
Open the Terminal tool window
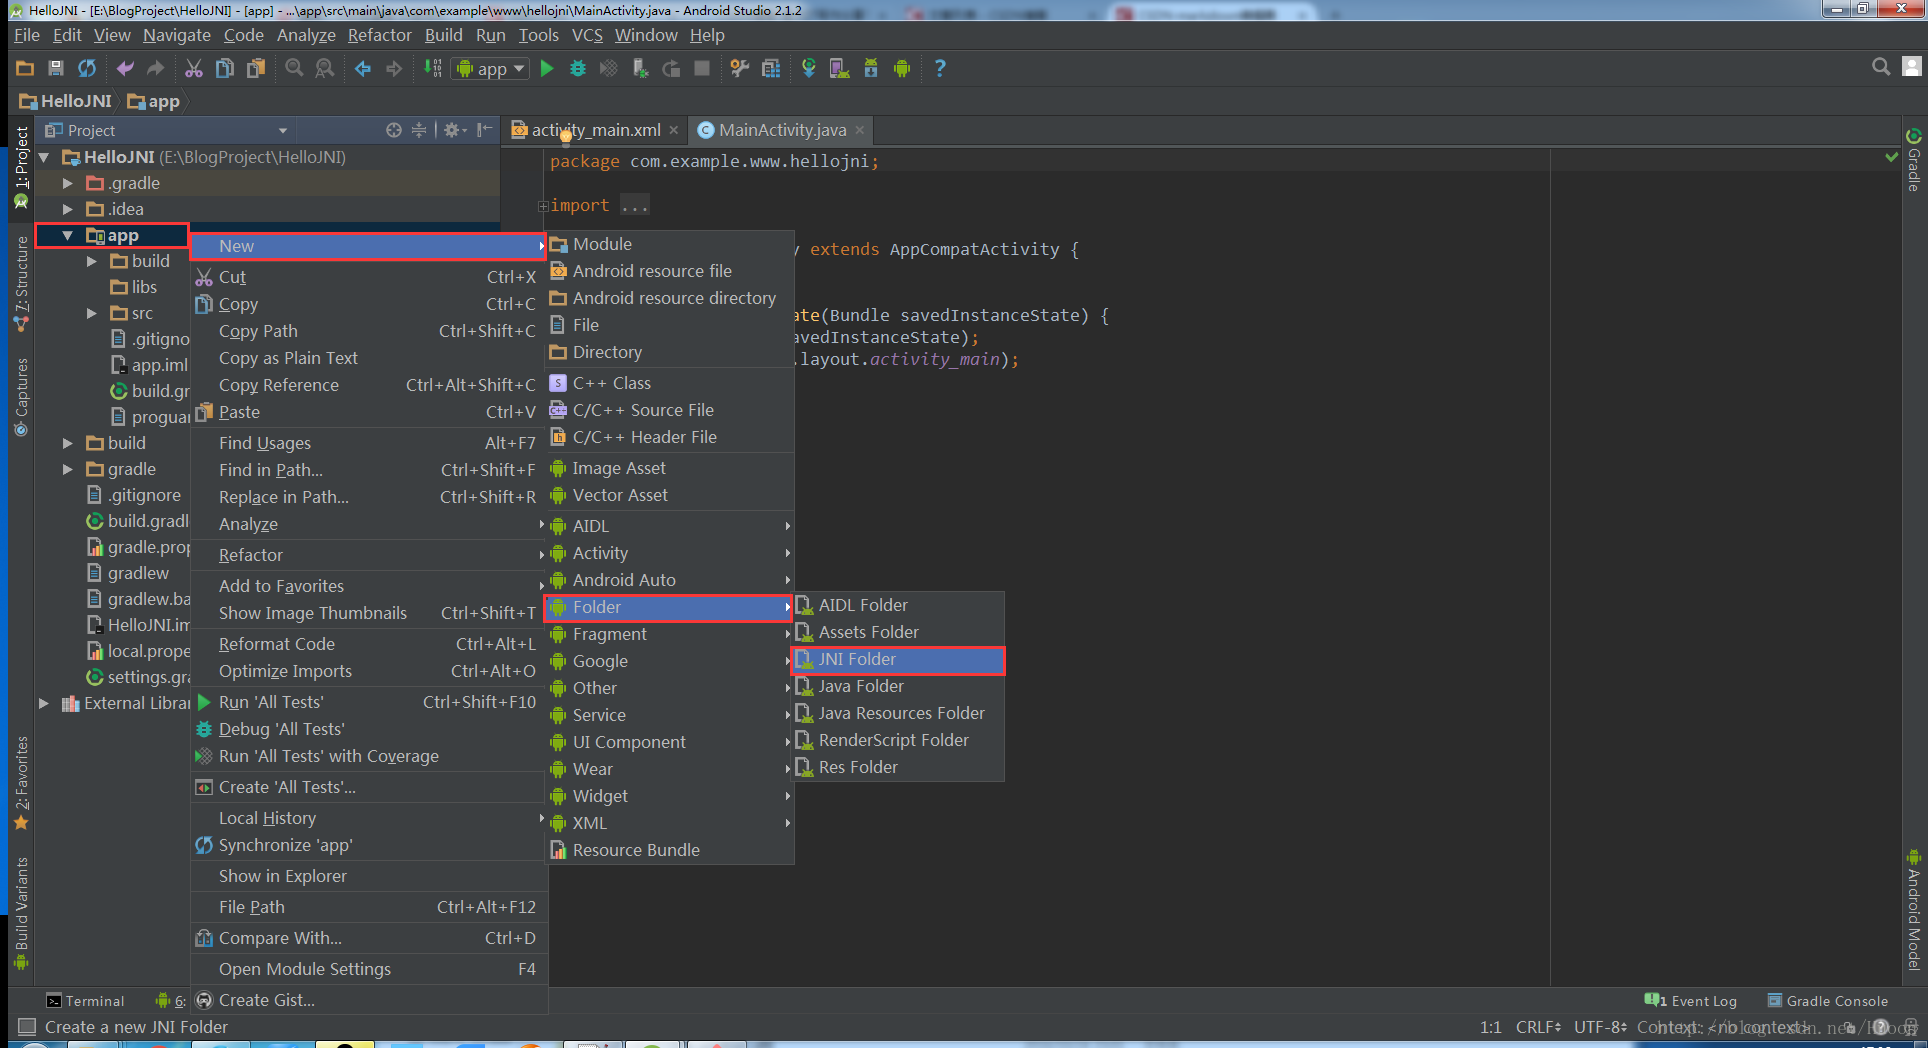[86, 1001]
